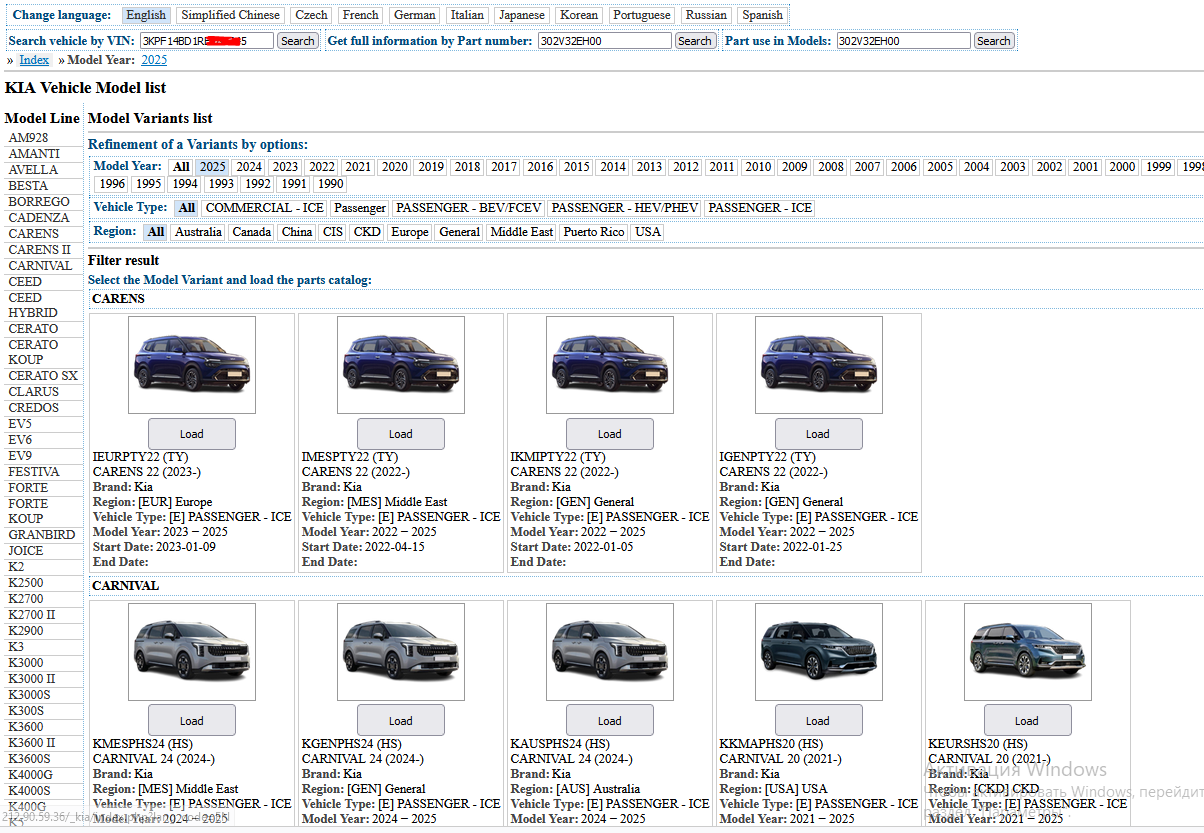Switch language to English
This screenshot has width=1204, height=833.
point(146,15)
